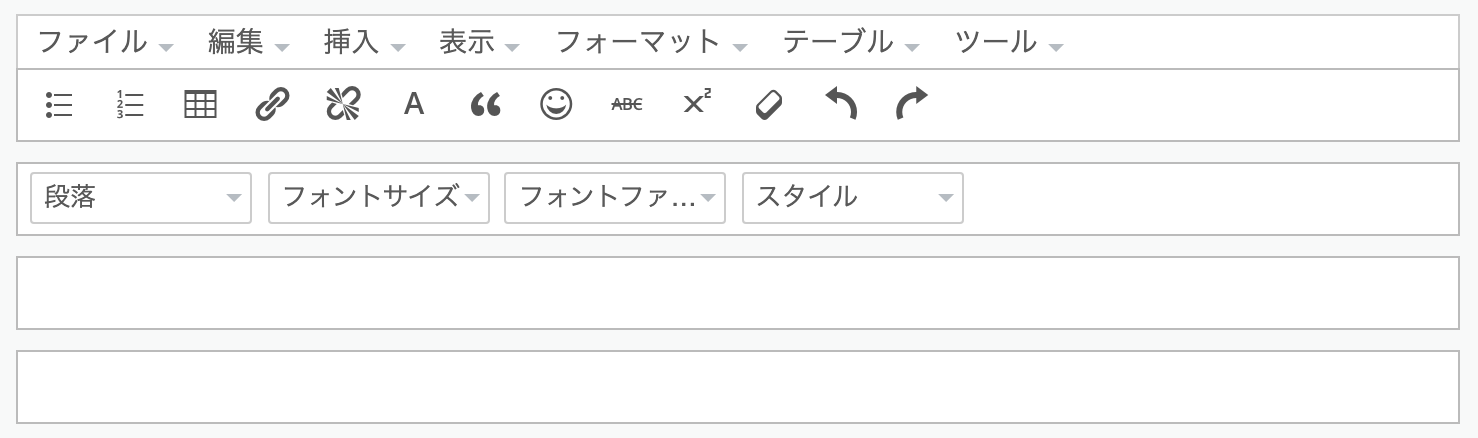Undo the last action with arrow

tap(840, 104)
